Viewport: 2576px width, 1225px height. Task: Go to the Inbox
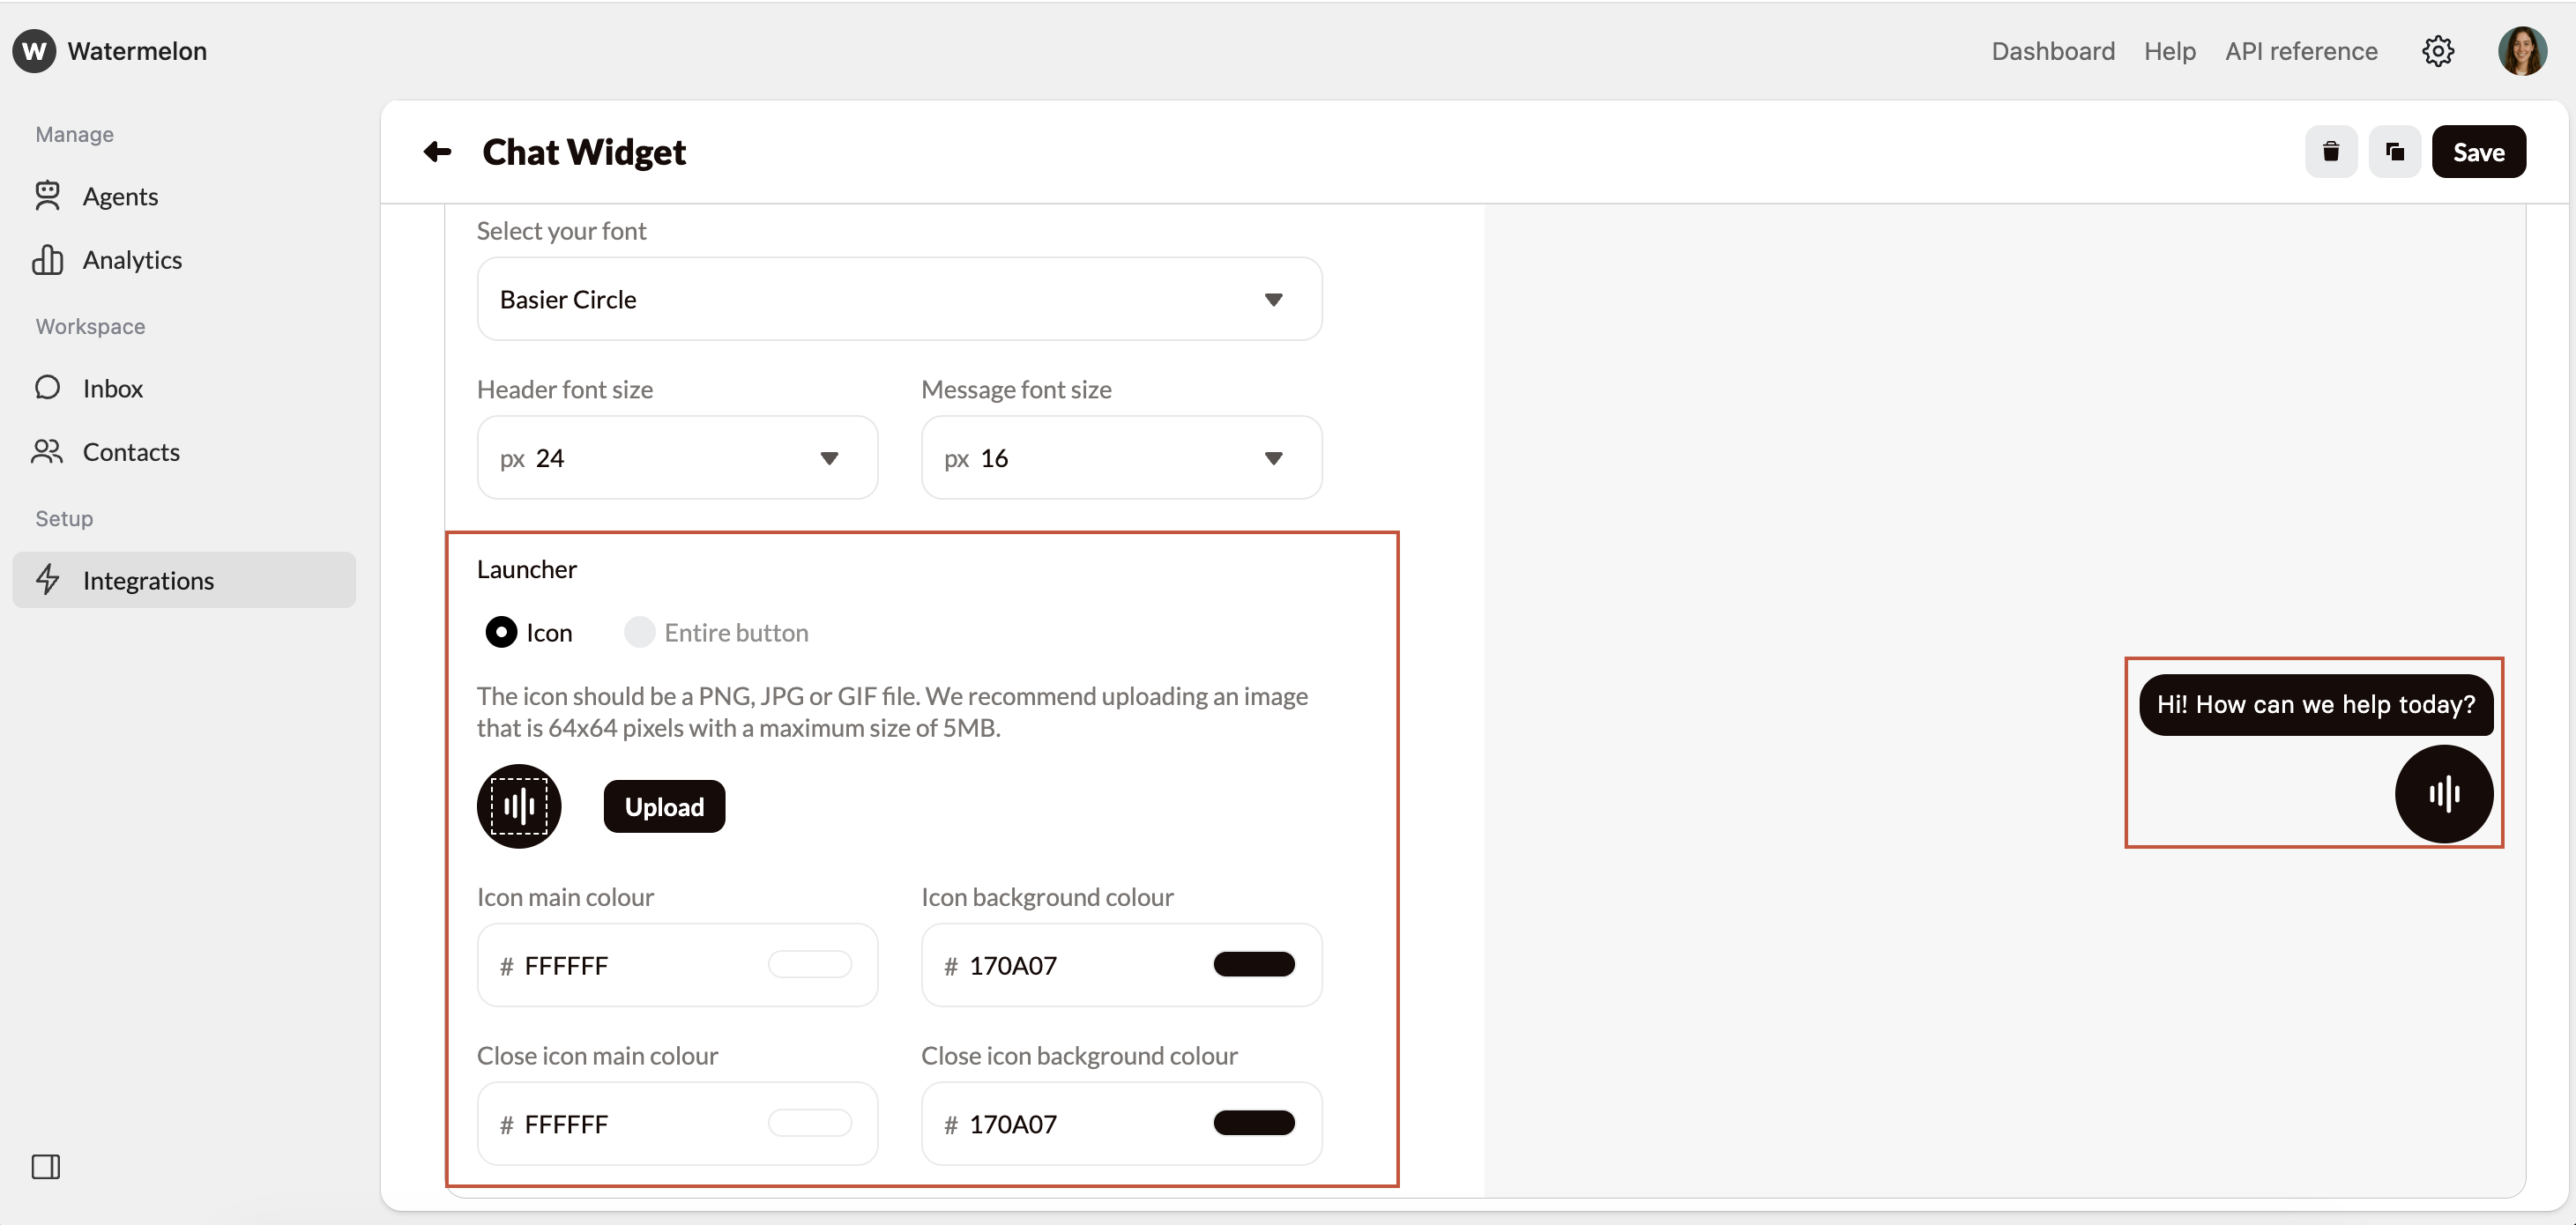(x=113, y=388)
